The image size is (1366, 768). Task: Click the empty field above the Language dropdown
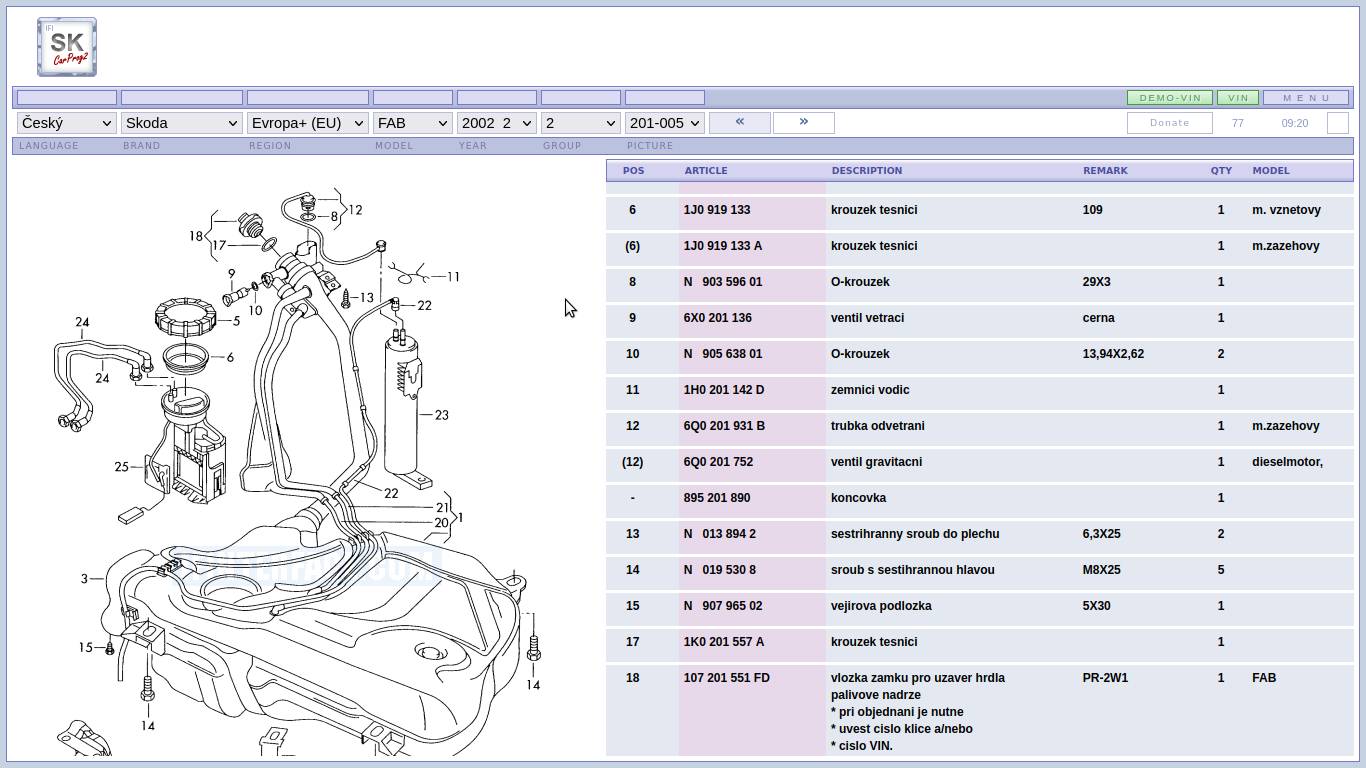tap(67, 98)
